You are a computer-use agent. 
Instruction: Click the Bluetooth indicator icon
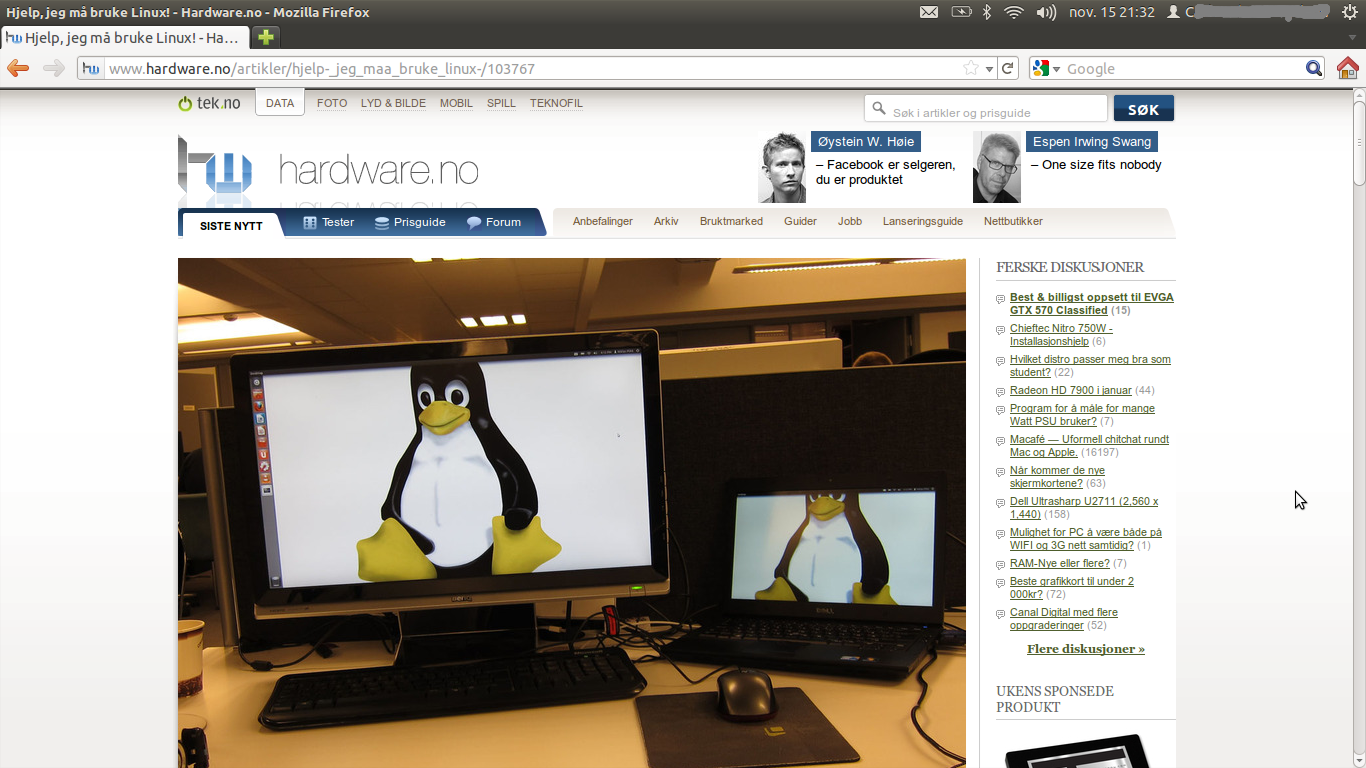[x=986, y=12]
